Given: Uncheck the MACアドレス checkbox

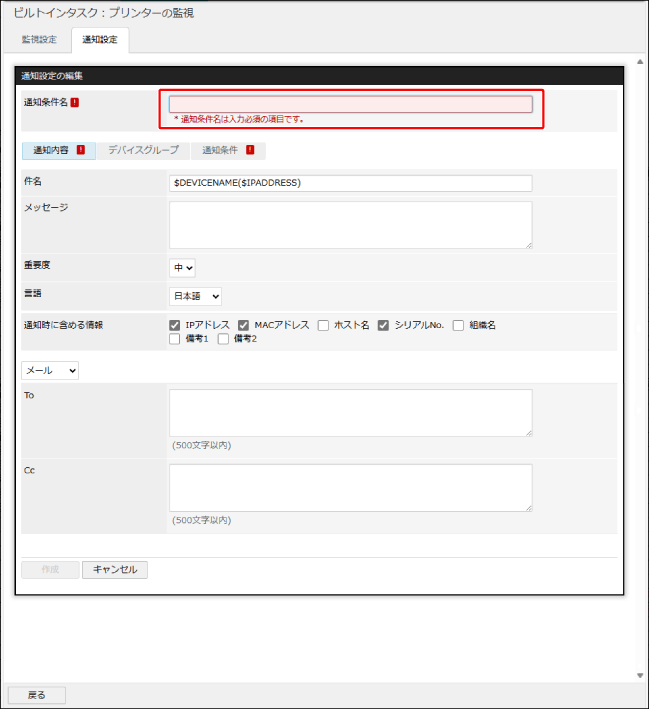Looking at the screenshot, I should (x=244, y=325).
